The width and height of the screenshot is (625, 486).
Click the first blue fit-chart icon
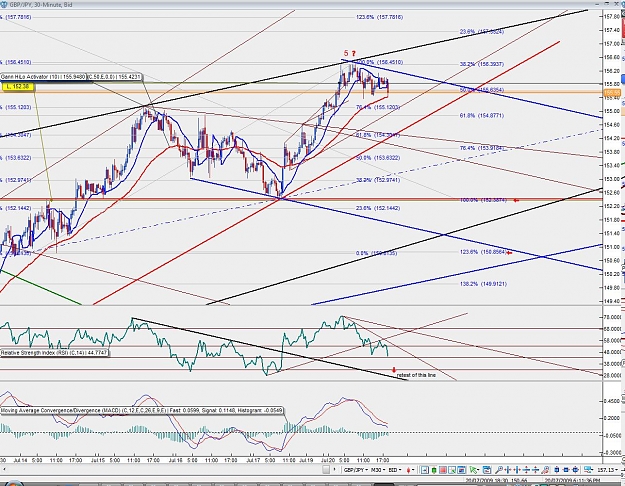point(557,470)
